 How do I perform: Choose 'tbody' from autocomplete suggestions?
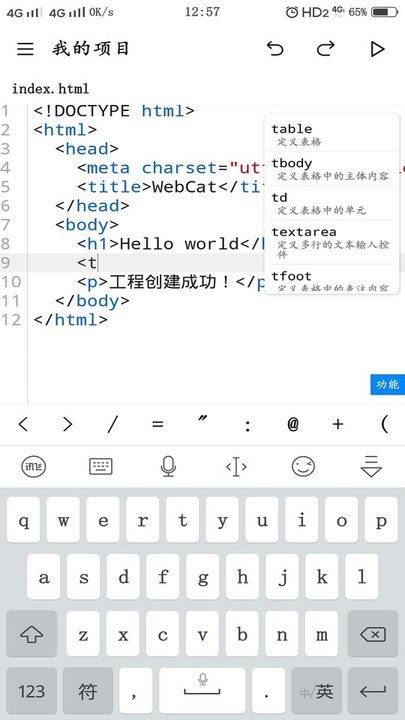[x=332, y=169]
